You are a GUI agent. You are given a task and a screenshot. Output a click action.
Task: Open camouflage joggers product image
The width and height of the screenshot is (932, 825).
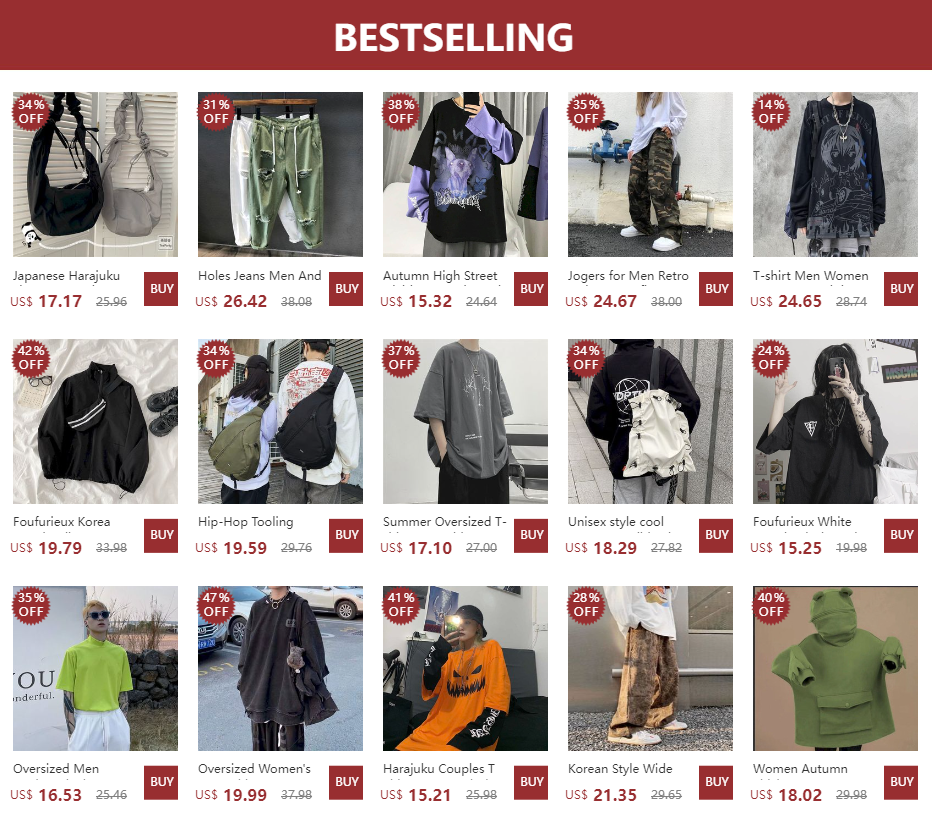coord(650,174)
